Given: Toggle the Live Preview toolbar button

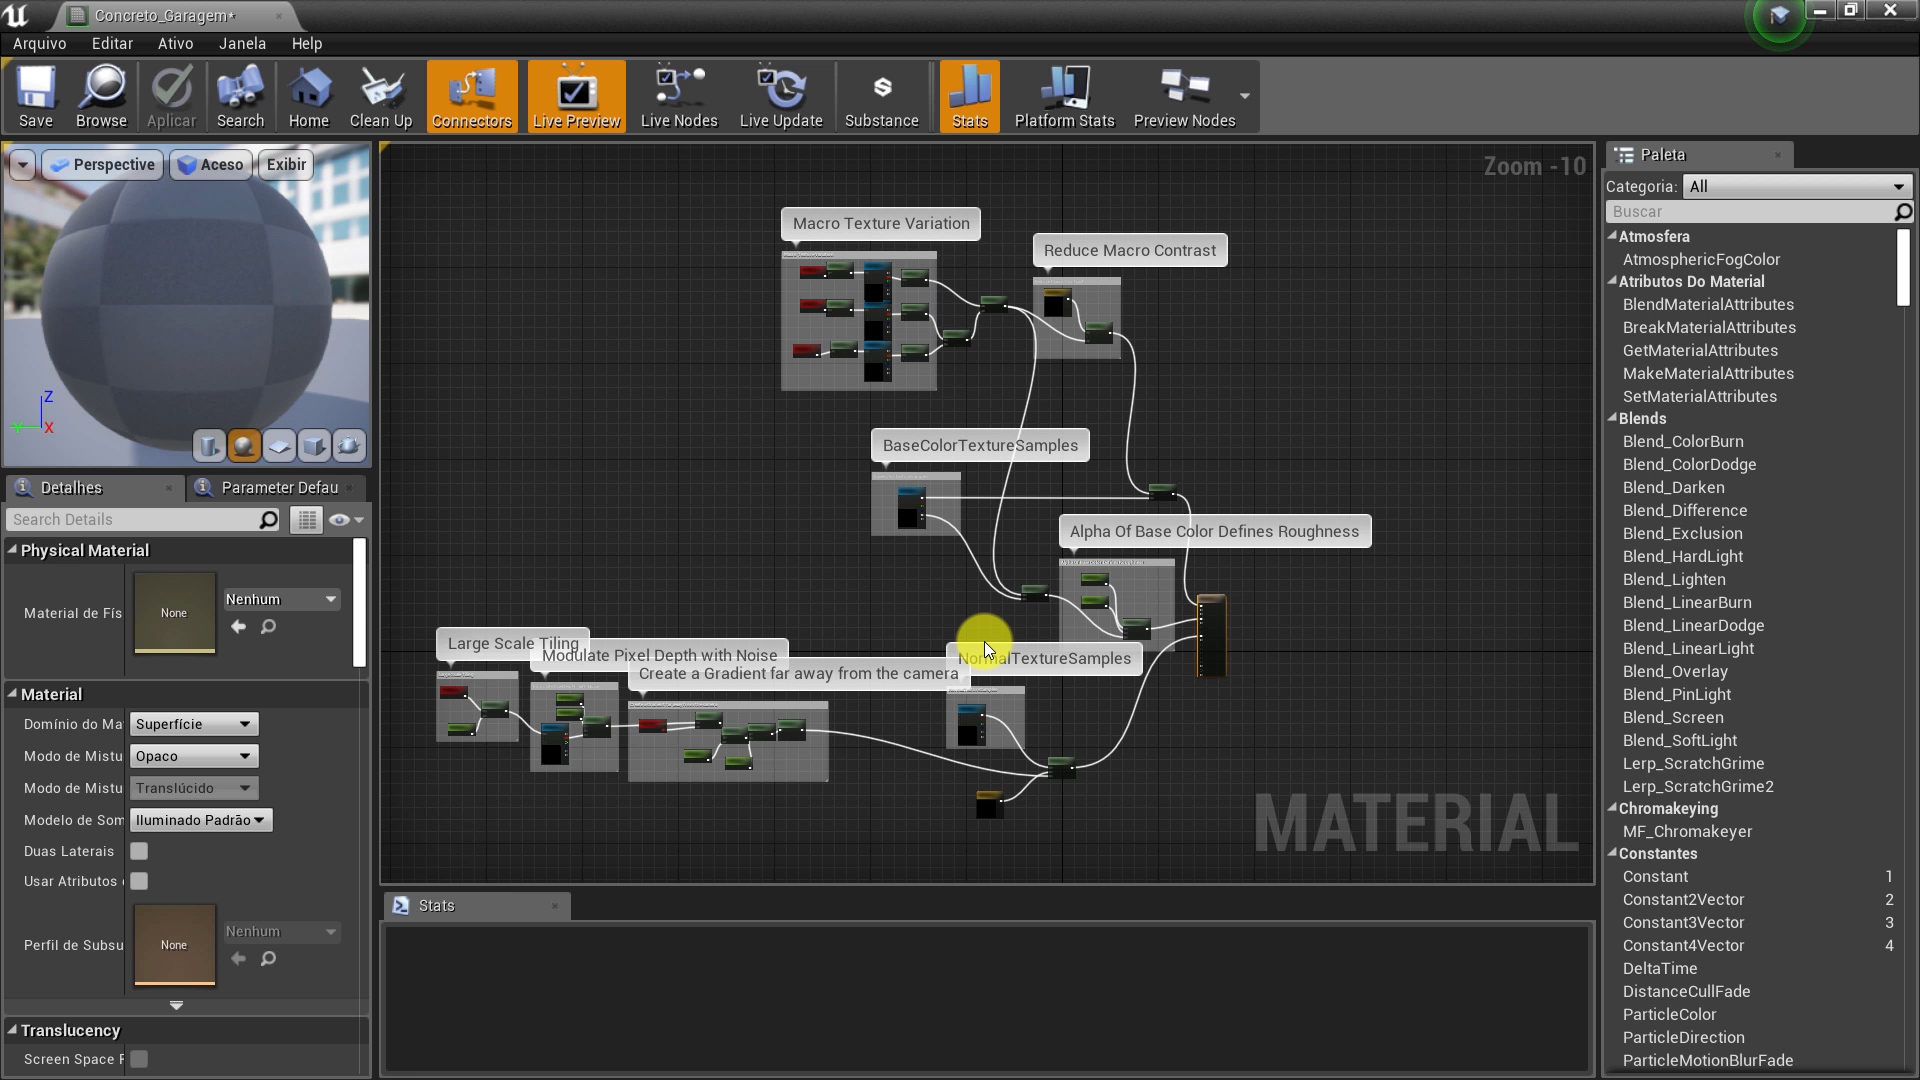Looking at the screenshot, I should [576, 96].
